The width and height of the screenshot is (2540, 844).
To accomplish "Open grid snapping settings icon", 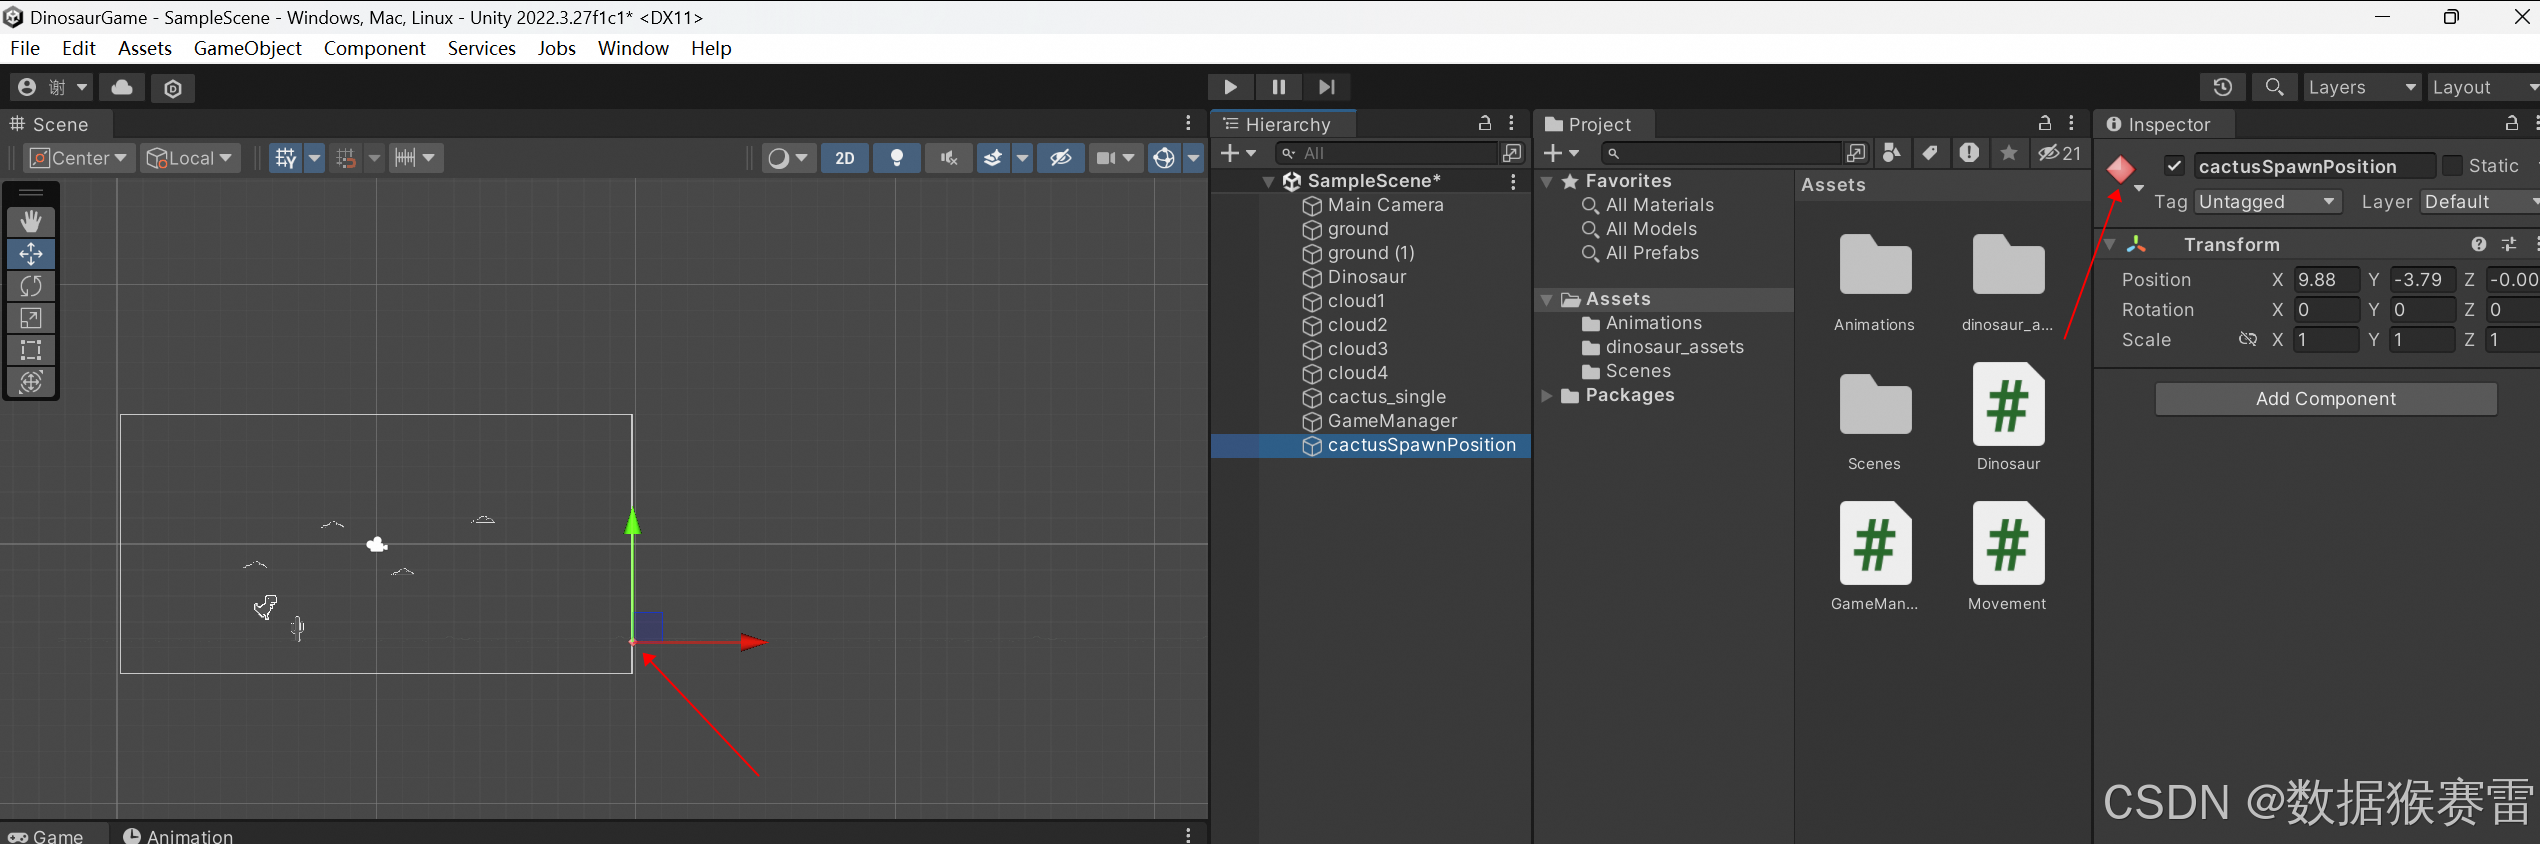I will pos(346,158).
